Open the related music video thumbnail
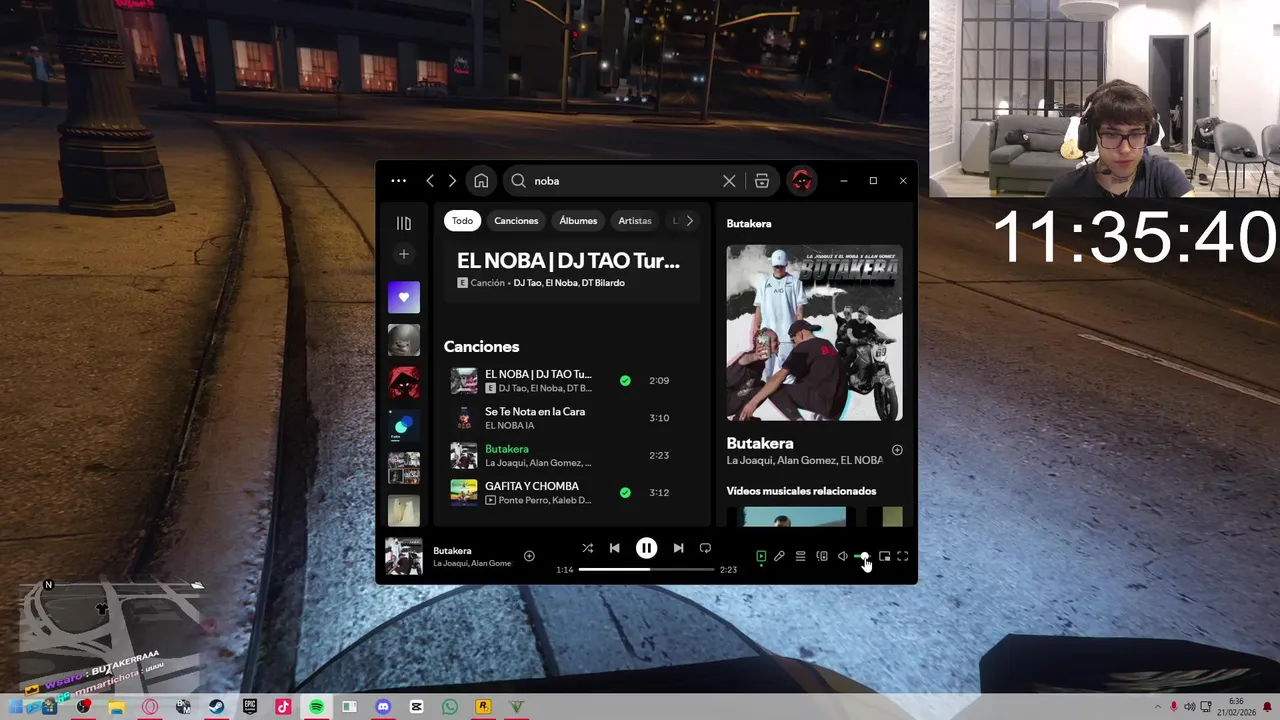Screen dimensions: 1280x720 (793, 516)
